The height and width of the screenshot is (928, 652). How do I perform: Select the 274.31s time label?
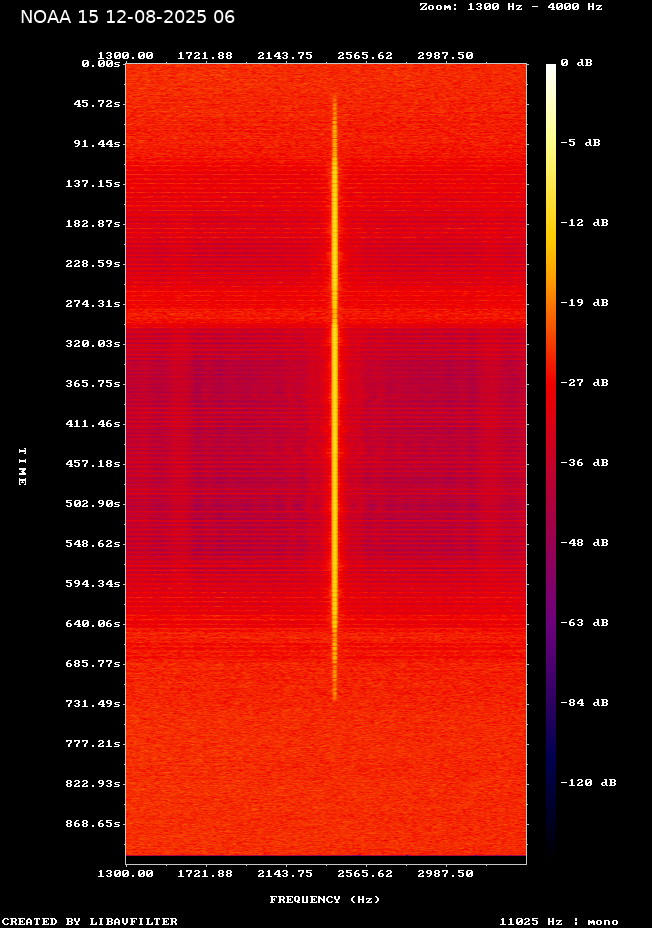(93, 304)
